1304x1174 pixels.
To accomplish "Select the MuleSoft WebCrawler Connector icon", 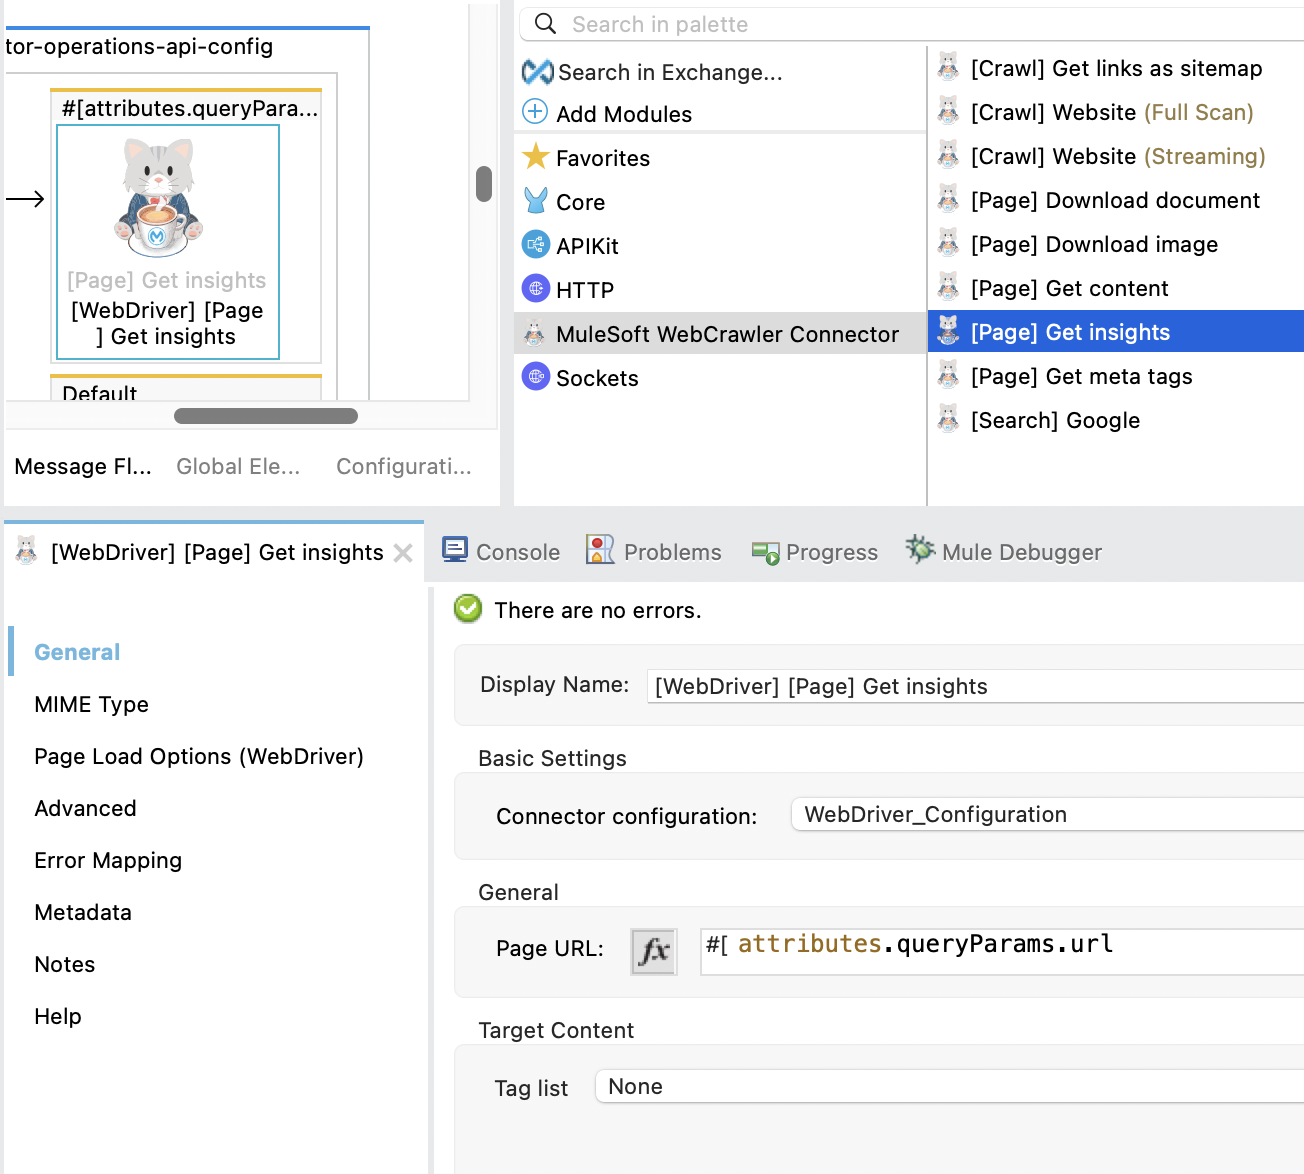I will pyautogui.click(x=535, y=332).
